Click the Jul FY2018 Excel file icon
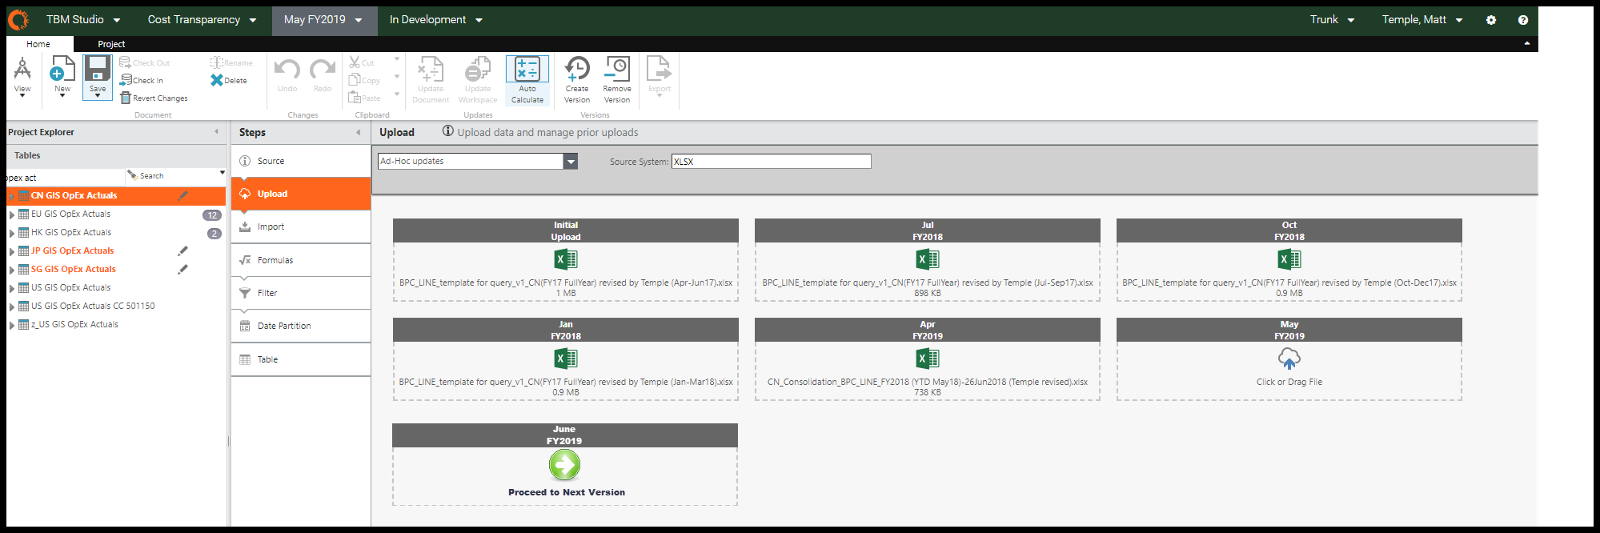1600x533 pixels. click(x=927, y=259)
